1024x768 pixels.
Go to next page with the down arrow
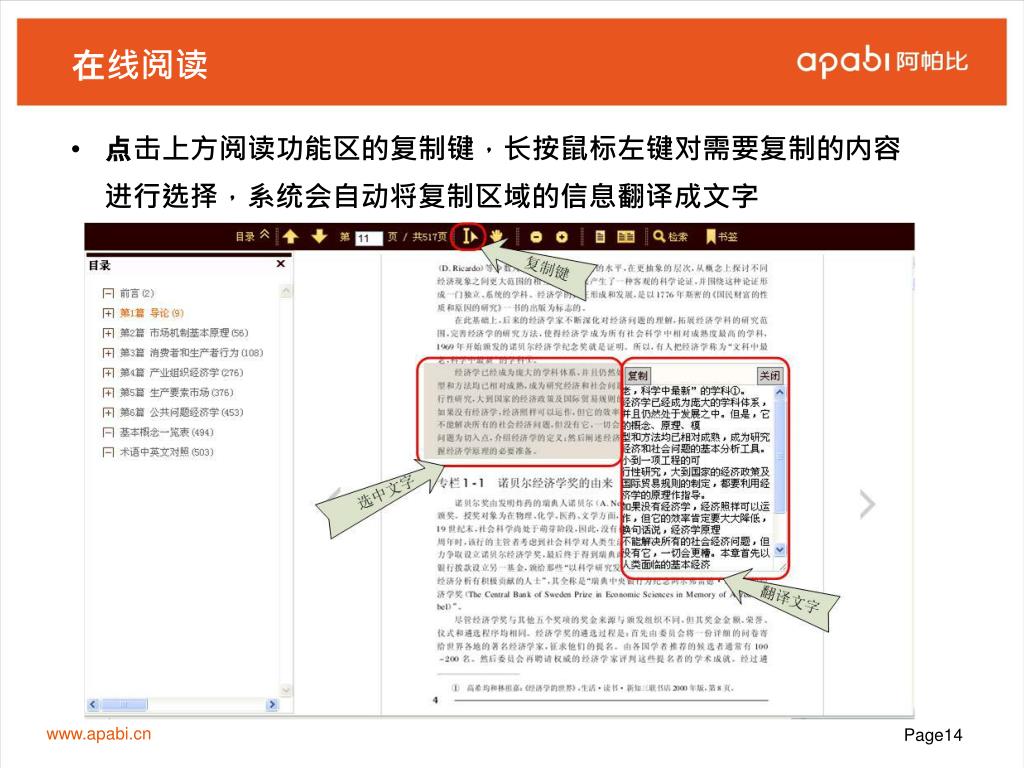coord(319,236)
